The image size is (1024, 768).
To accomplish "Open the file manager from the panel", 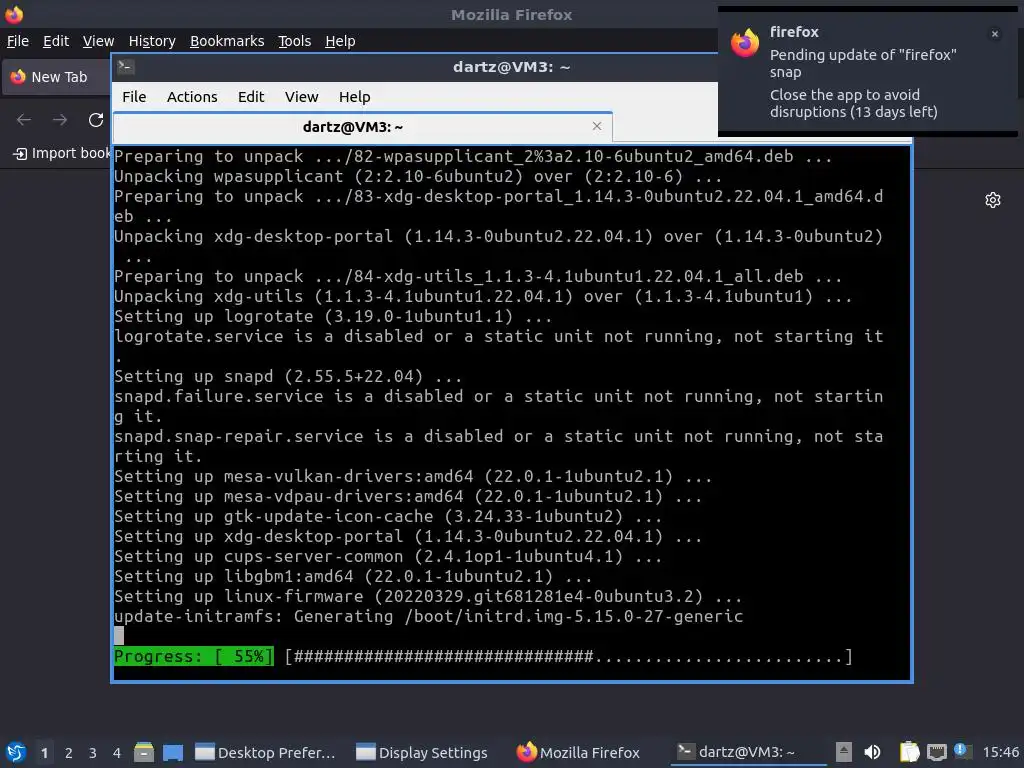I will [x=144, y=752].
